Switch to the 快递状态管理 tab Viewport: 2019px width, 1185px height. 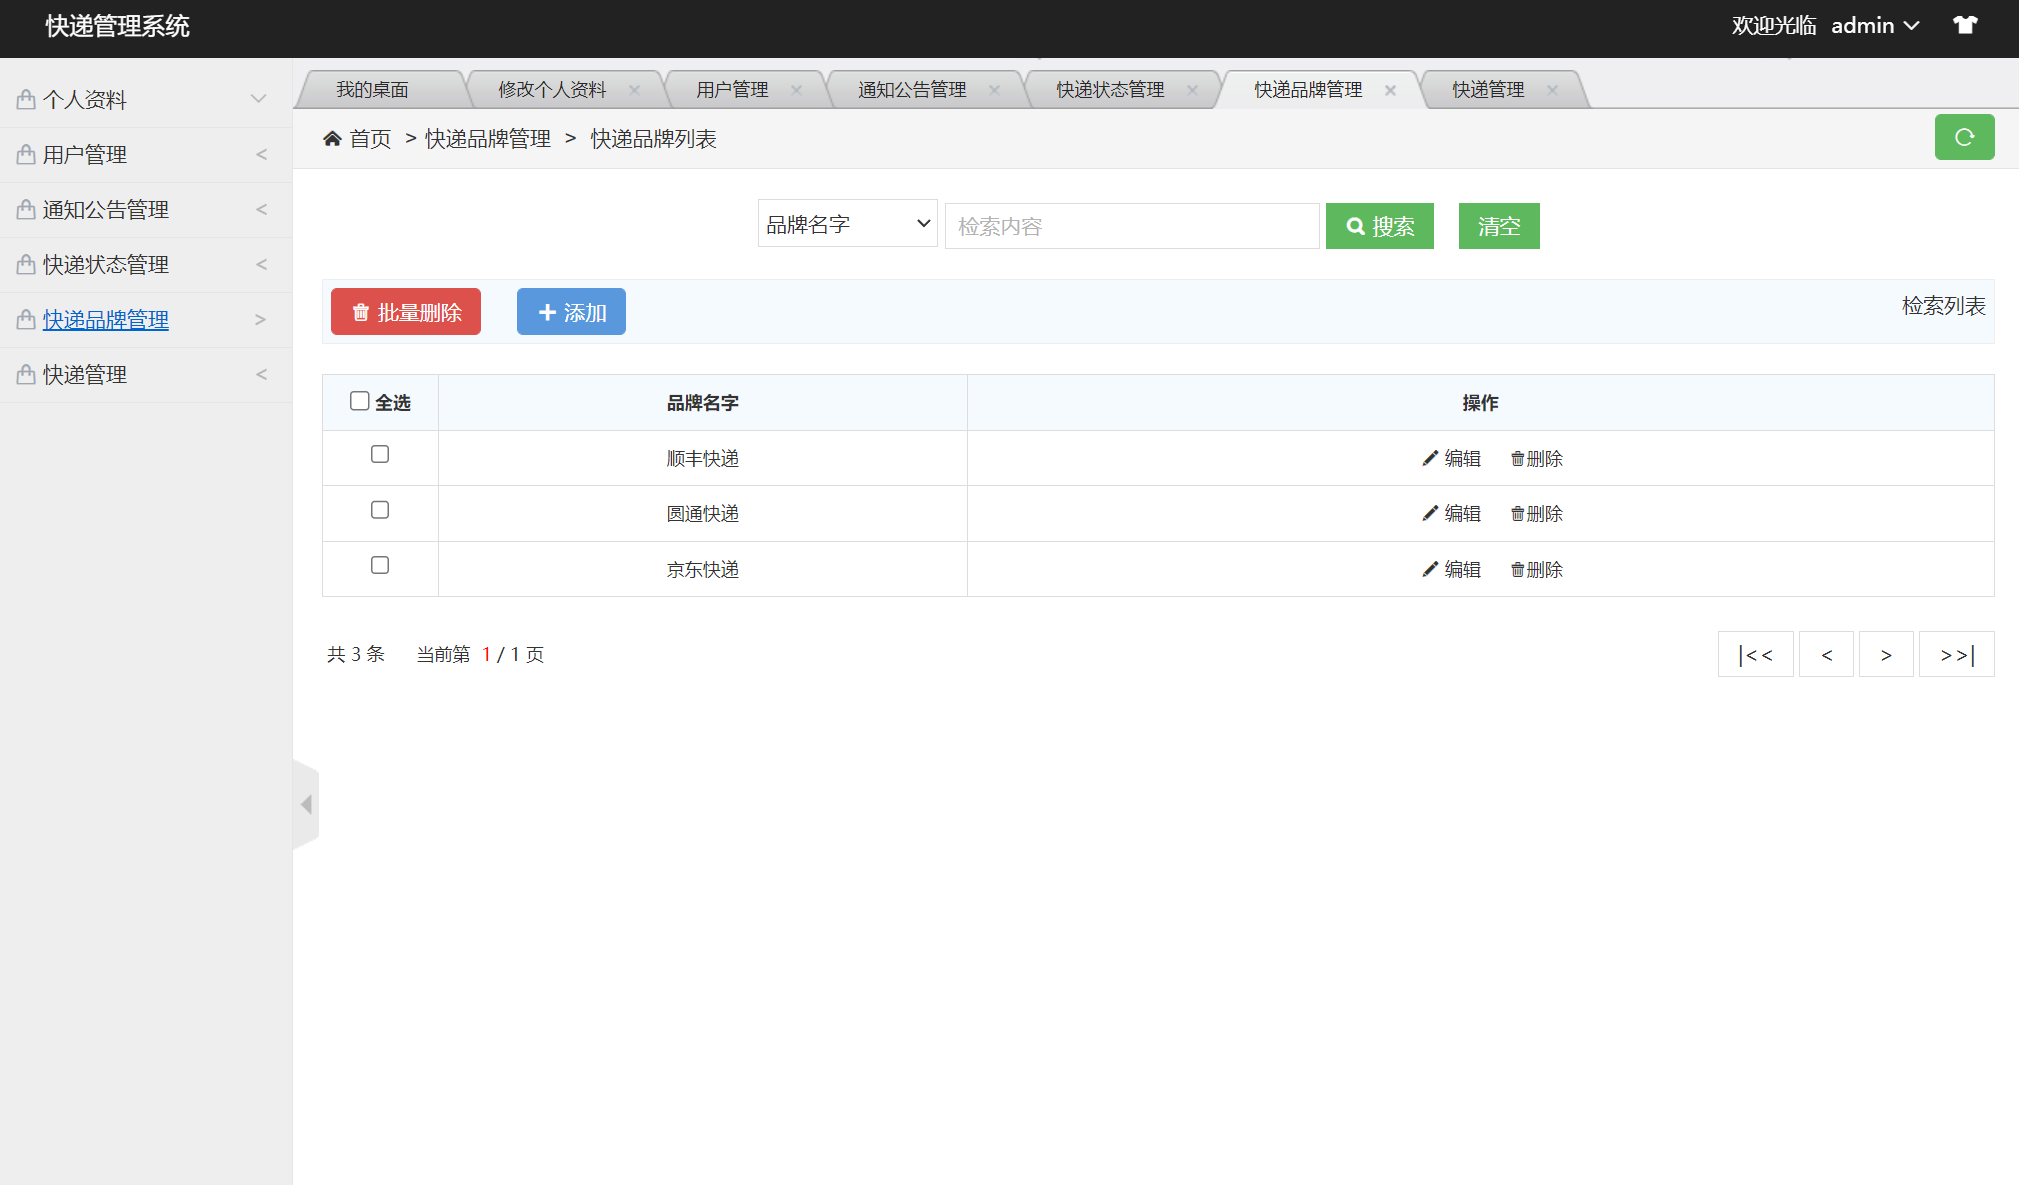tap(1108, 89)
